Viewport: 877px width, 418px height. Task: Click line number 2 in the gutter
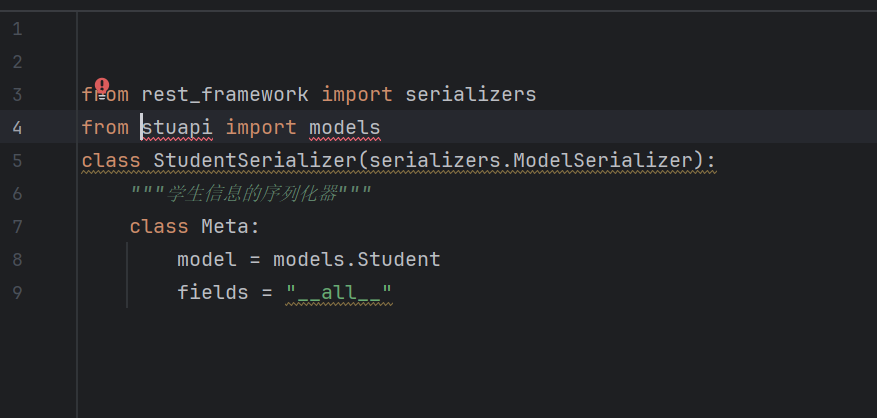point(17,62)
